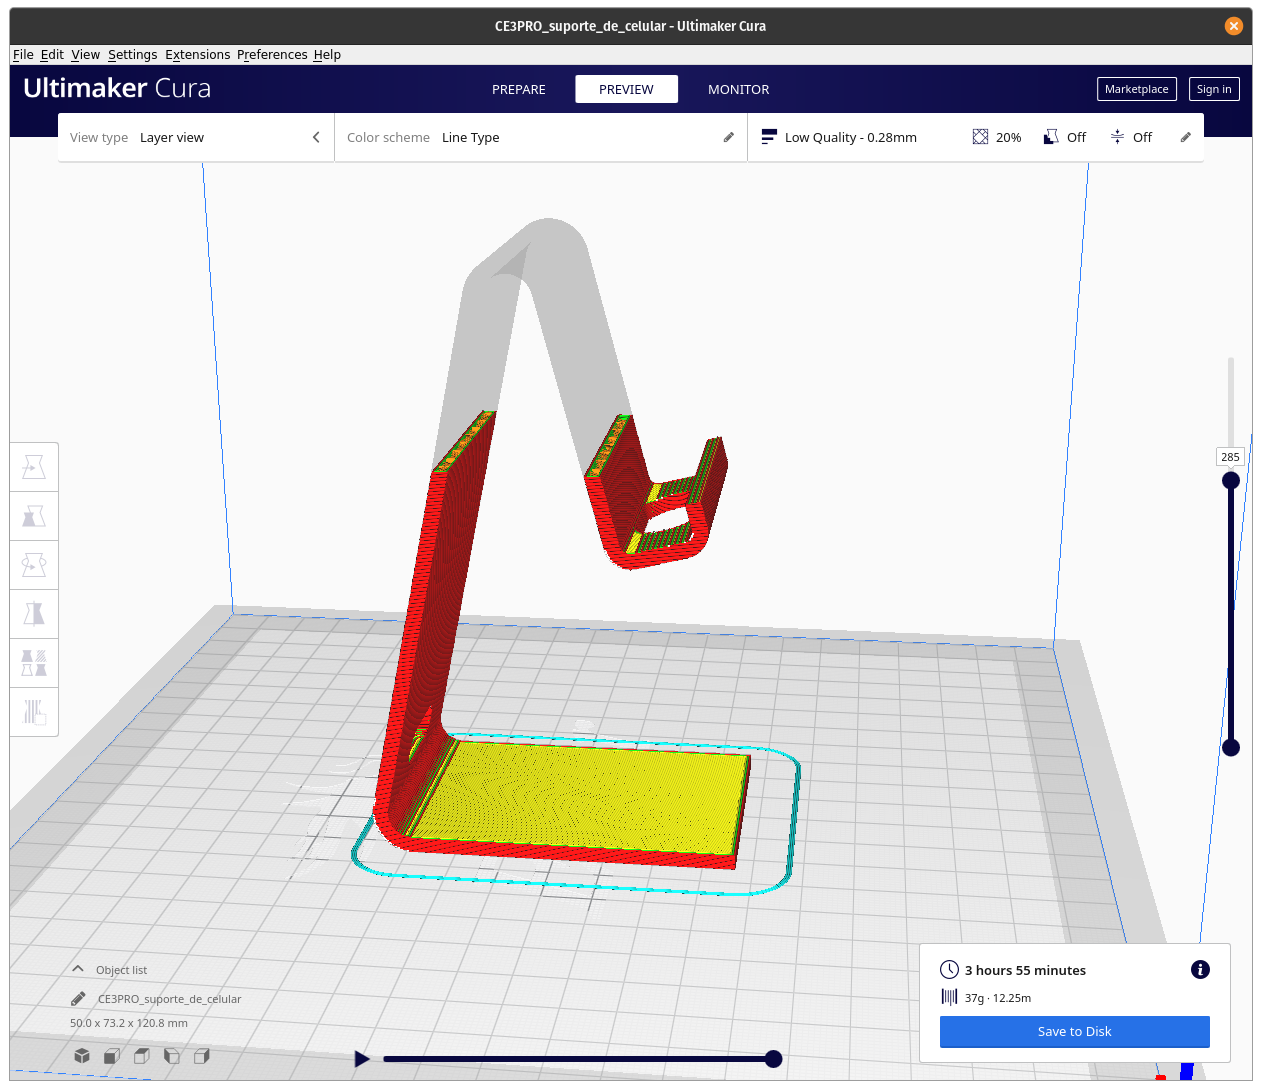Click the Sign in button
Screen dimensions: 1262x1090
point(1214,89)
